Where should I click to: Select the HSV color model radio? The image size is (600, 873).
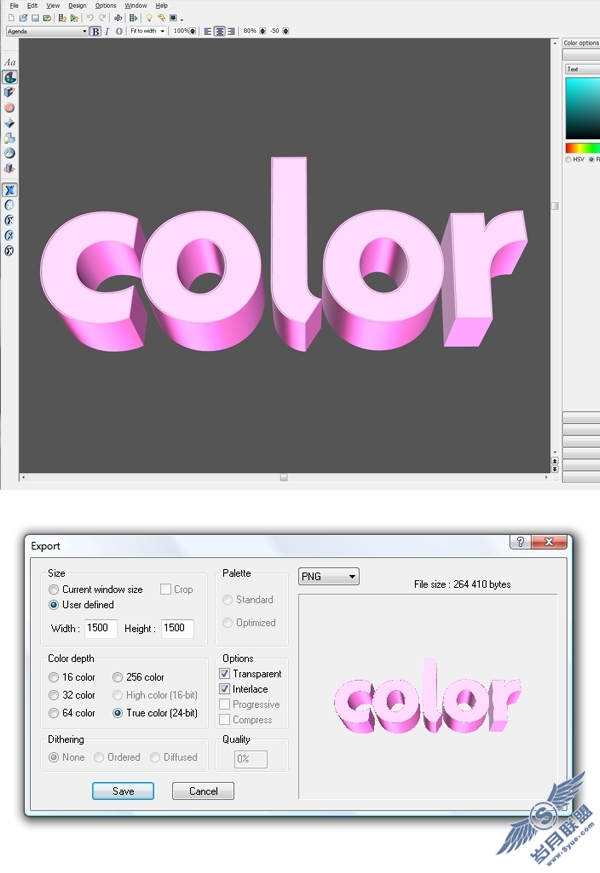[568, 159]
